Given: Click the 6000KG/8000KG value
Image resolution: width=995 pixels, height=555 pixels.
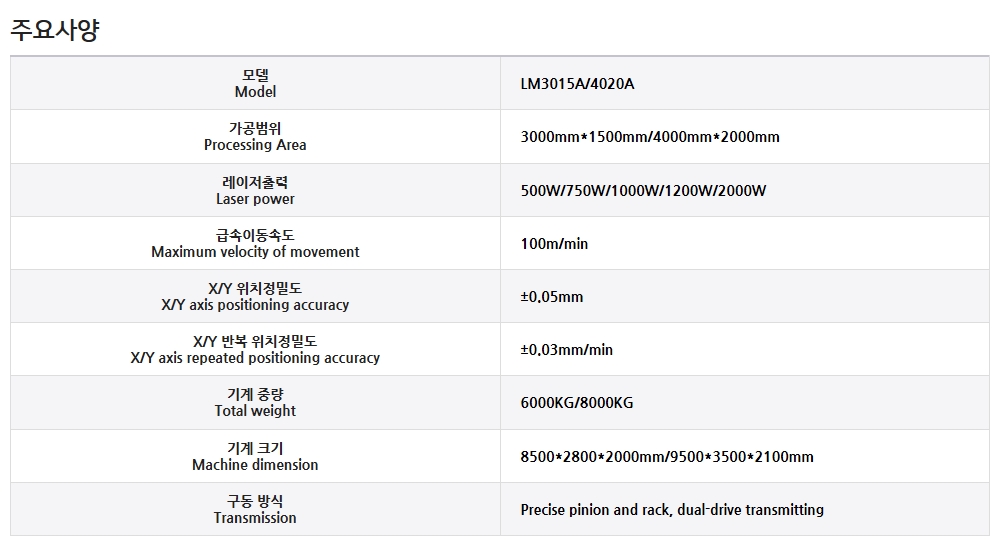Looking at the screenshot, I should pyautogui.click(x=577, y=403).
